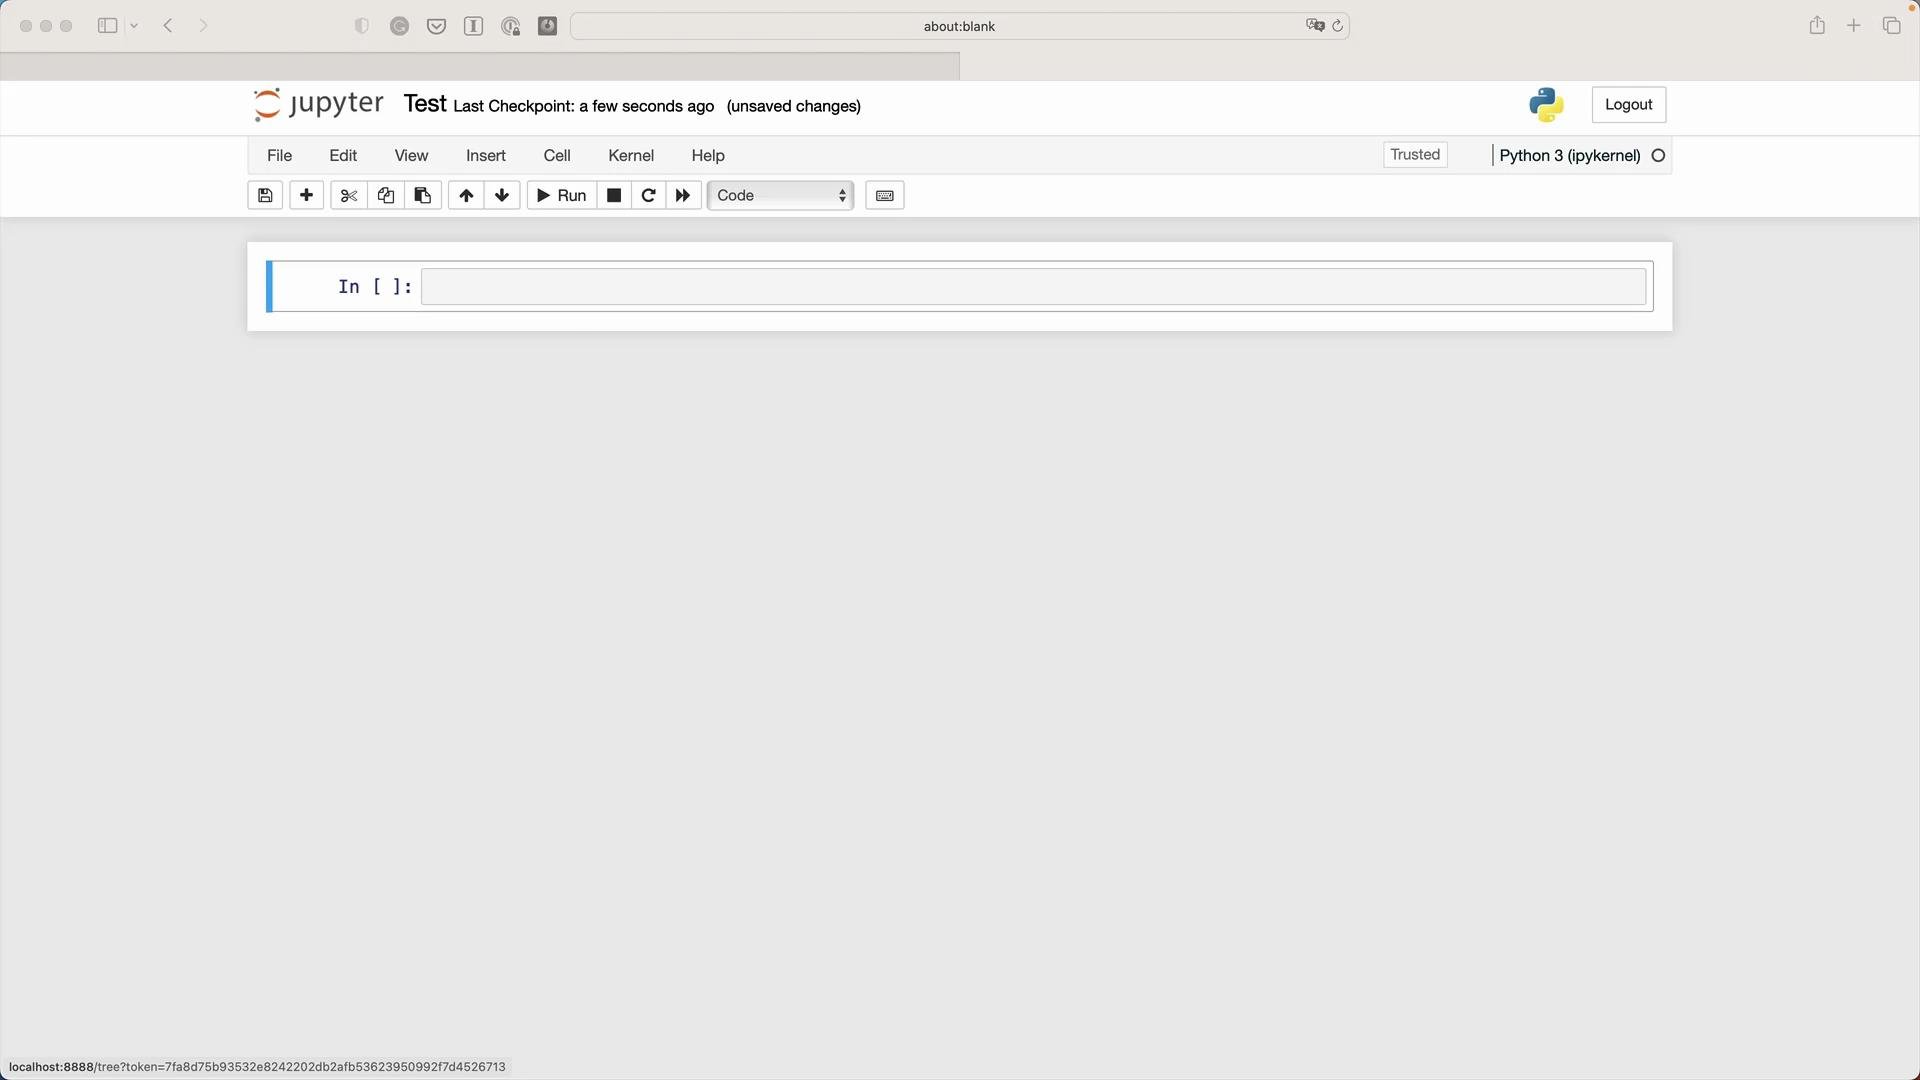This screenshot has width=1920, height=1080.
Task: Click the kernel idle circle indicator
Action: pyautogui.click(x=1658, y=155)
